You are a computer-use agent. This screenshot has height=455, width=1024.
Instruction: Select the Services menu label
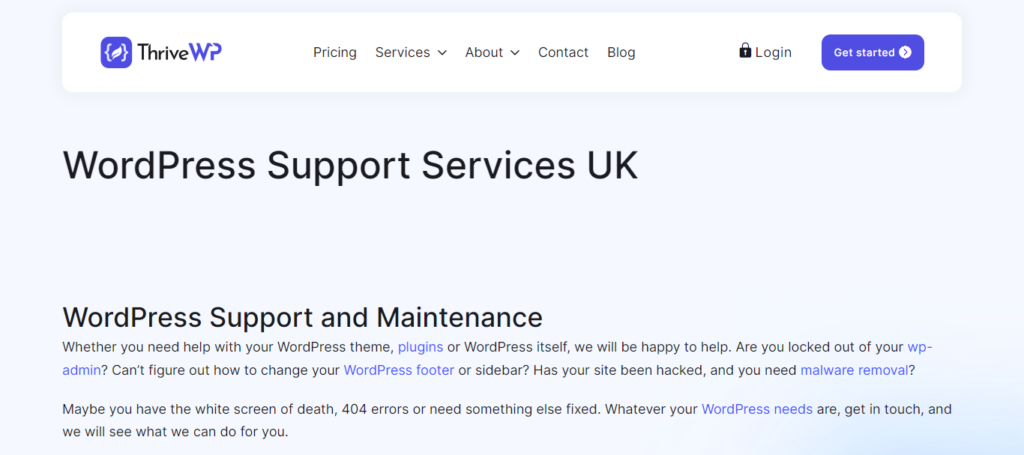(x=402, y=52)
